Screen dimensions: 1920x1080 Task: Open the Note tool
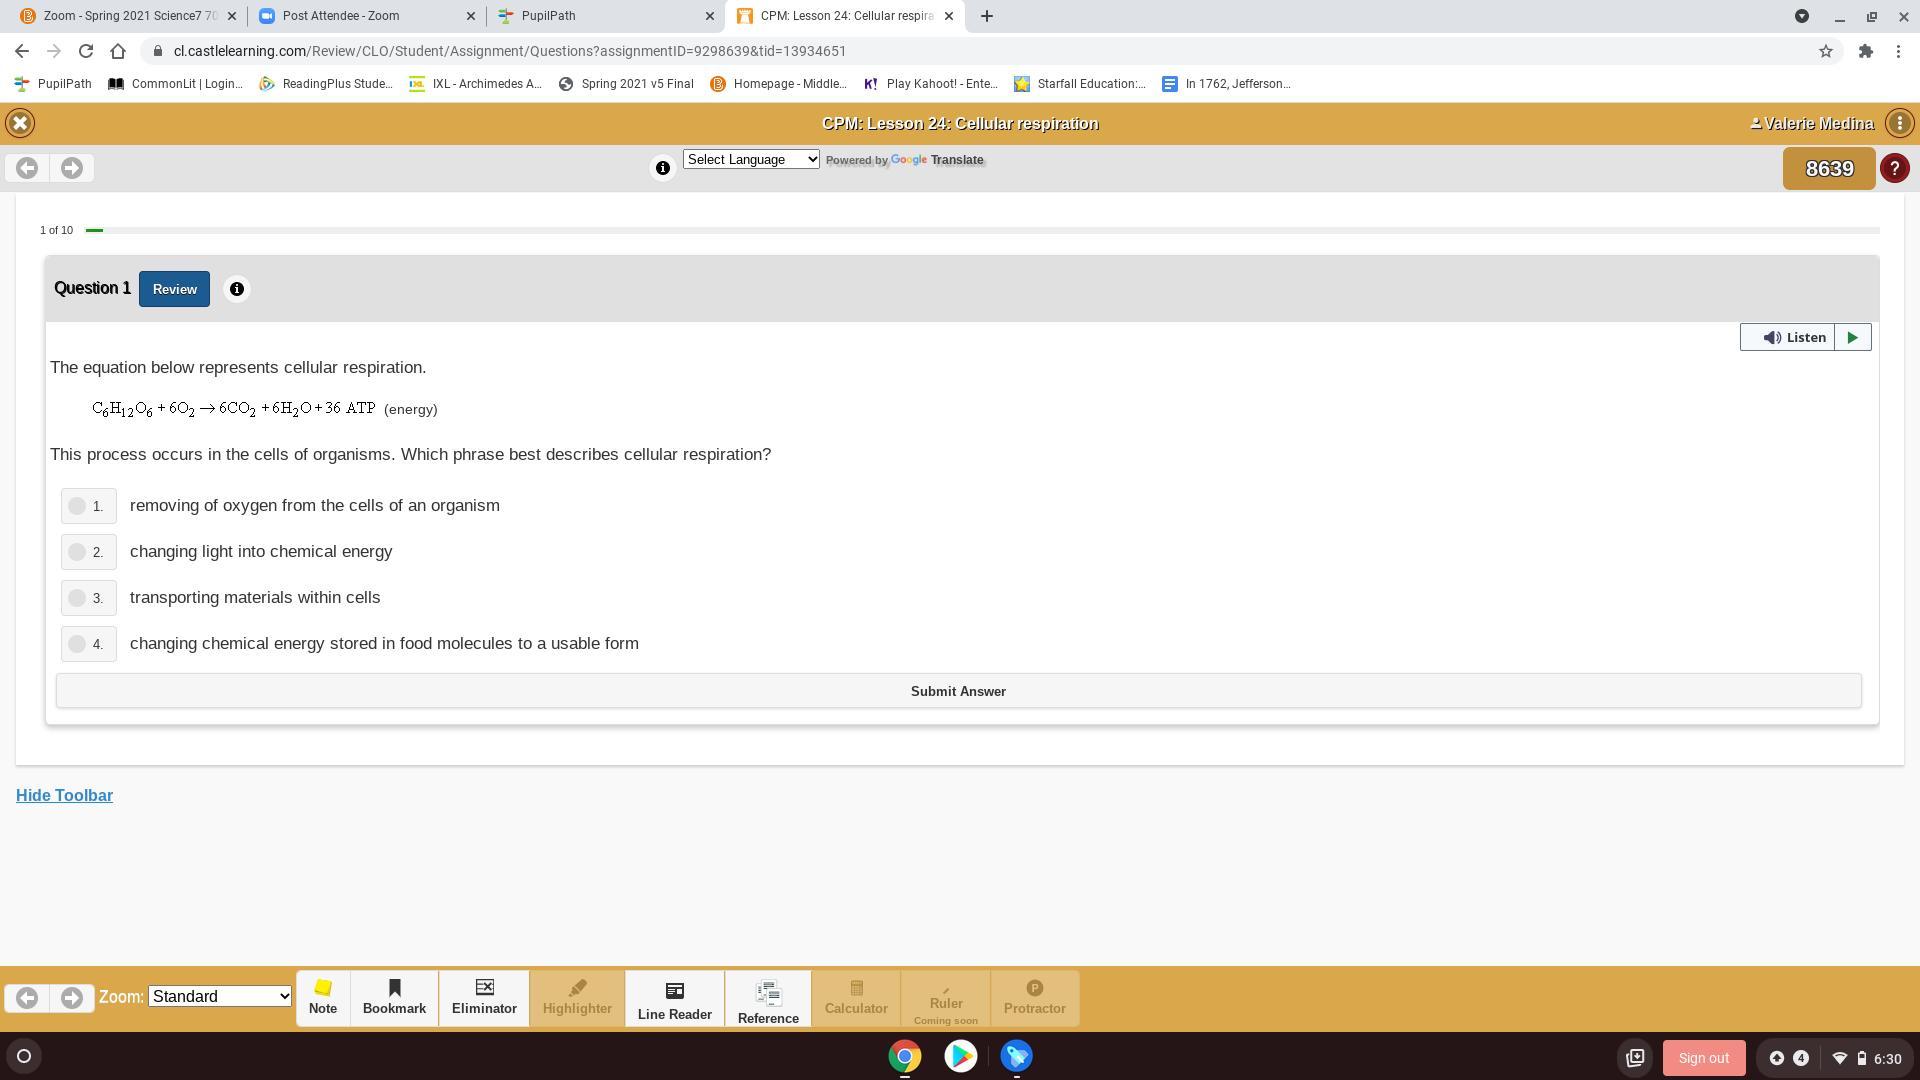322,997
